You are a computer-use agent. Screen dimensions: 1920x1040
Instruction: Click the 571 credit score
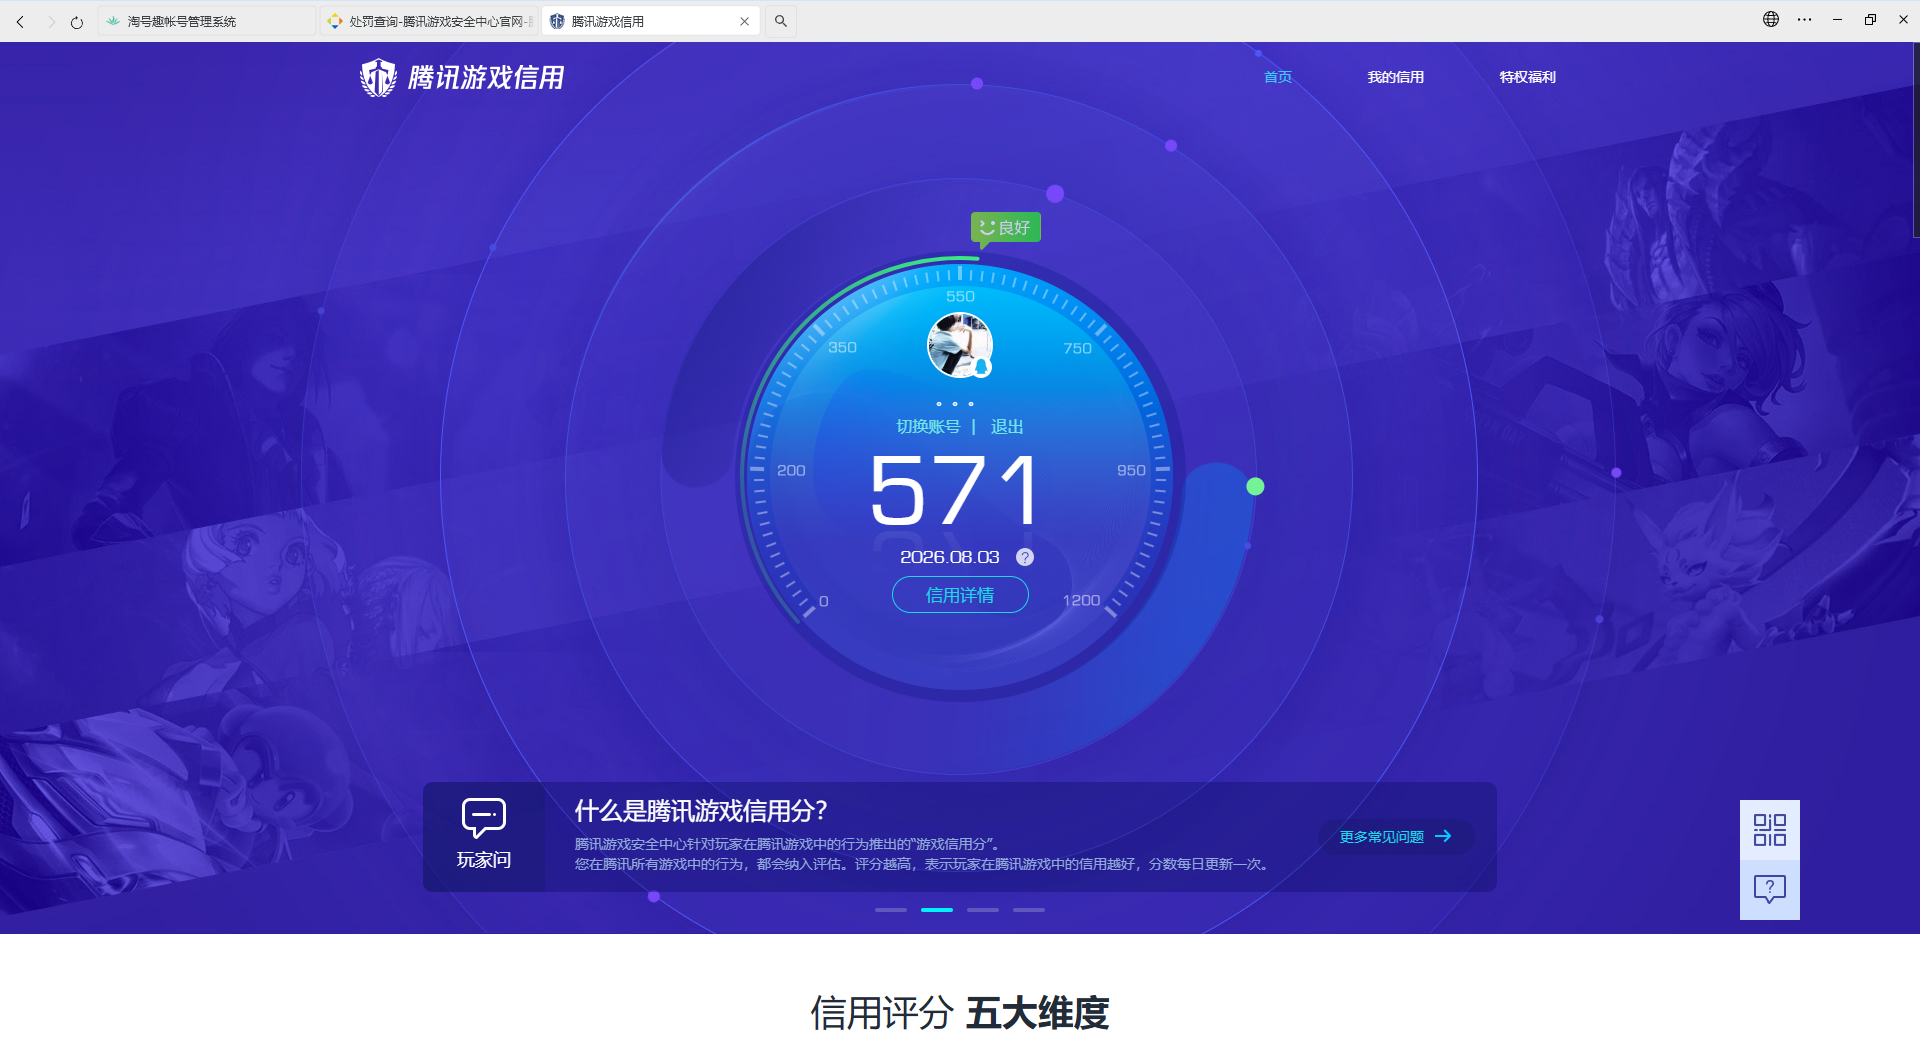pos(955,490)
